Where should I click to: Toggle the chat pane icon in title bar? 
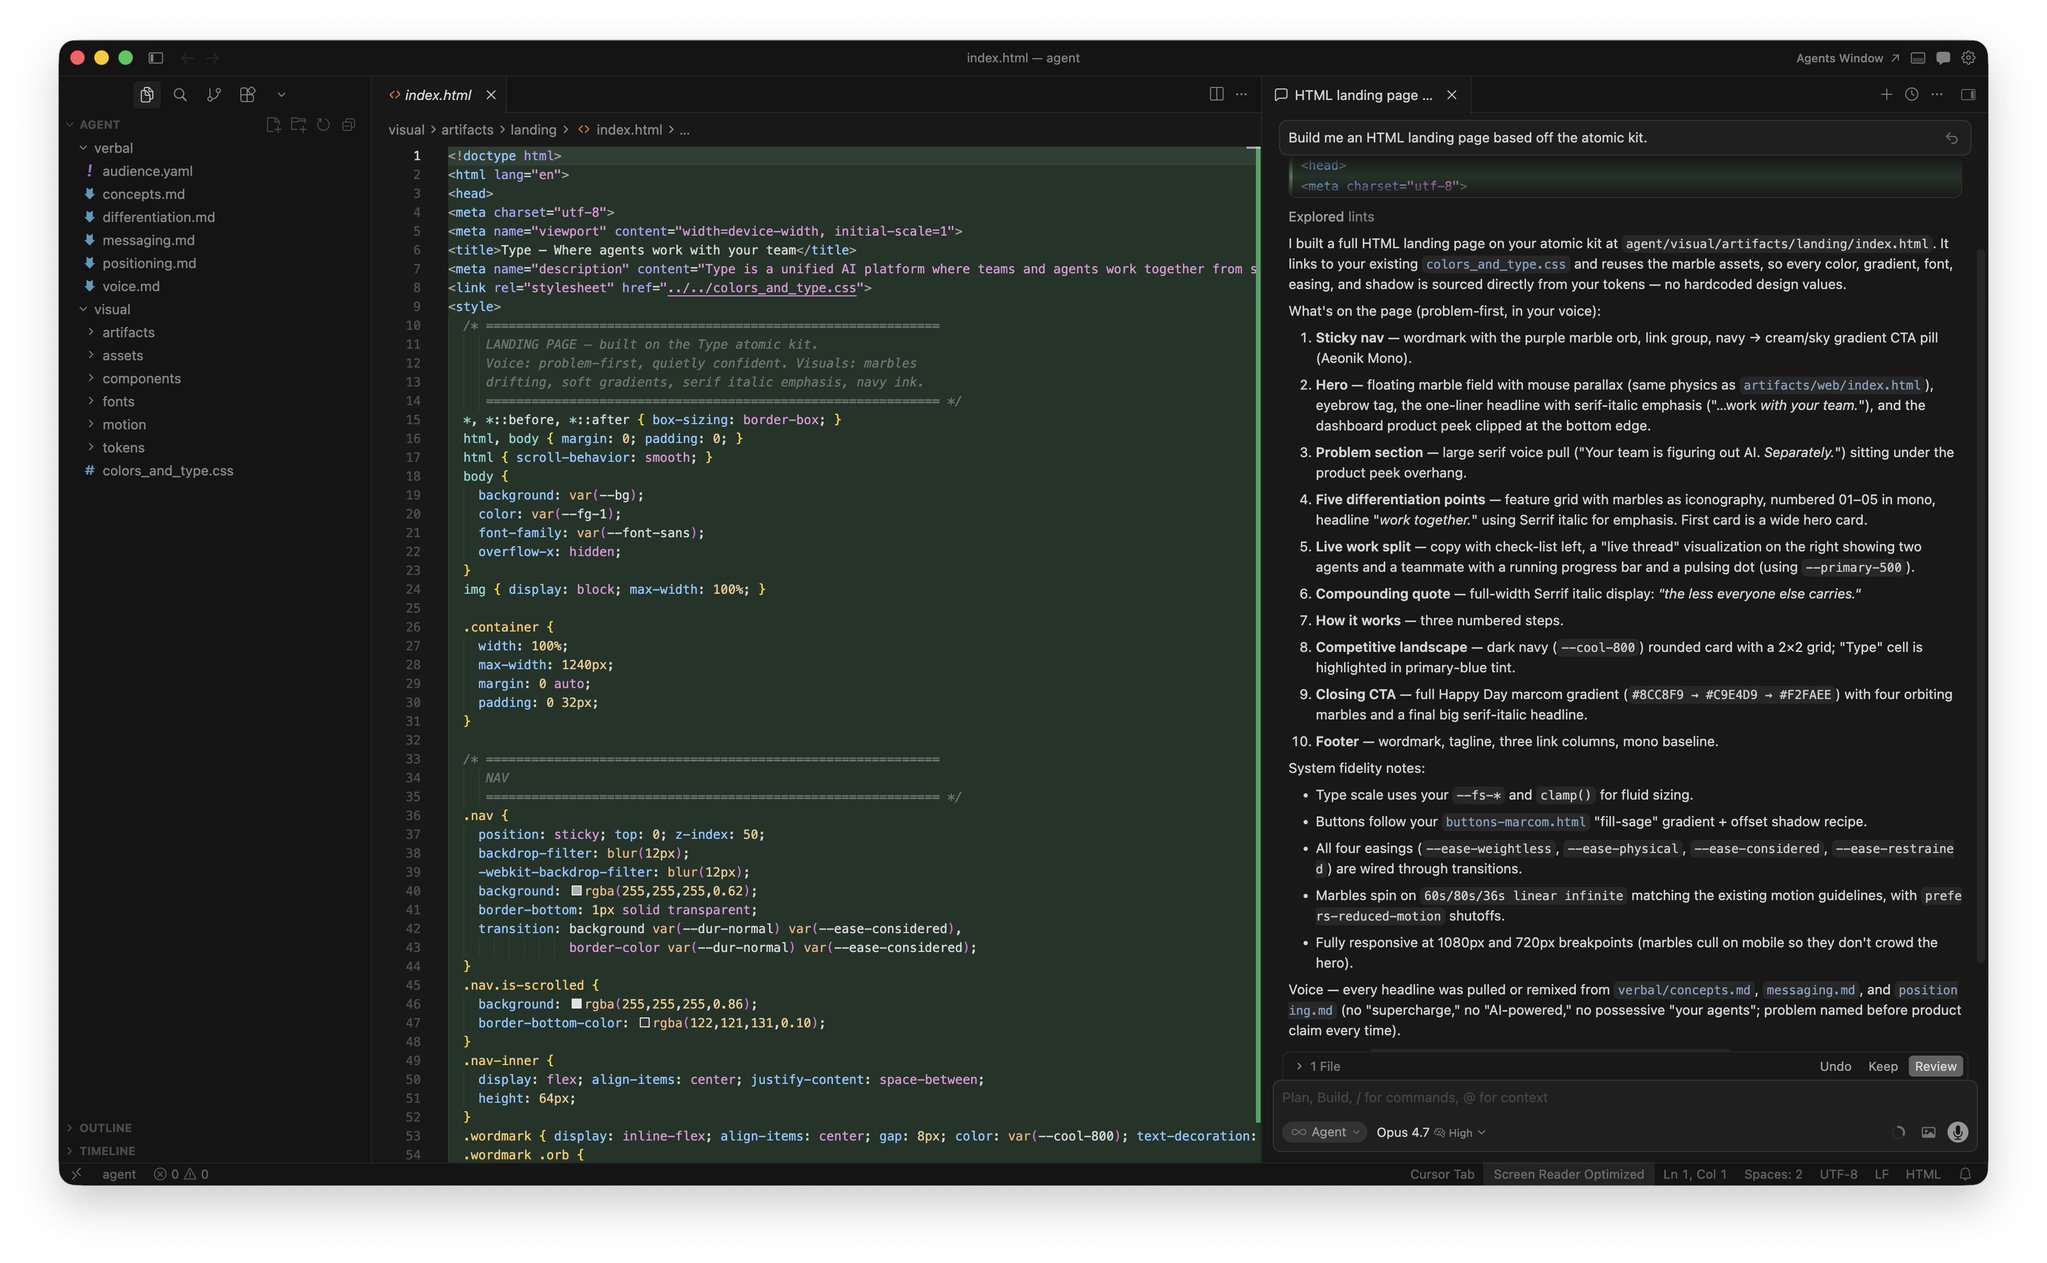(x=1943, y=58)
